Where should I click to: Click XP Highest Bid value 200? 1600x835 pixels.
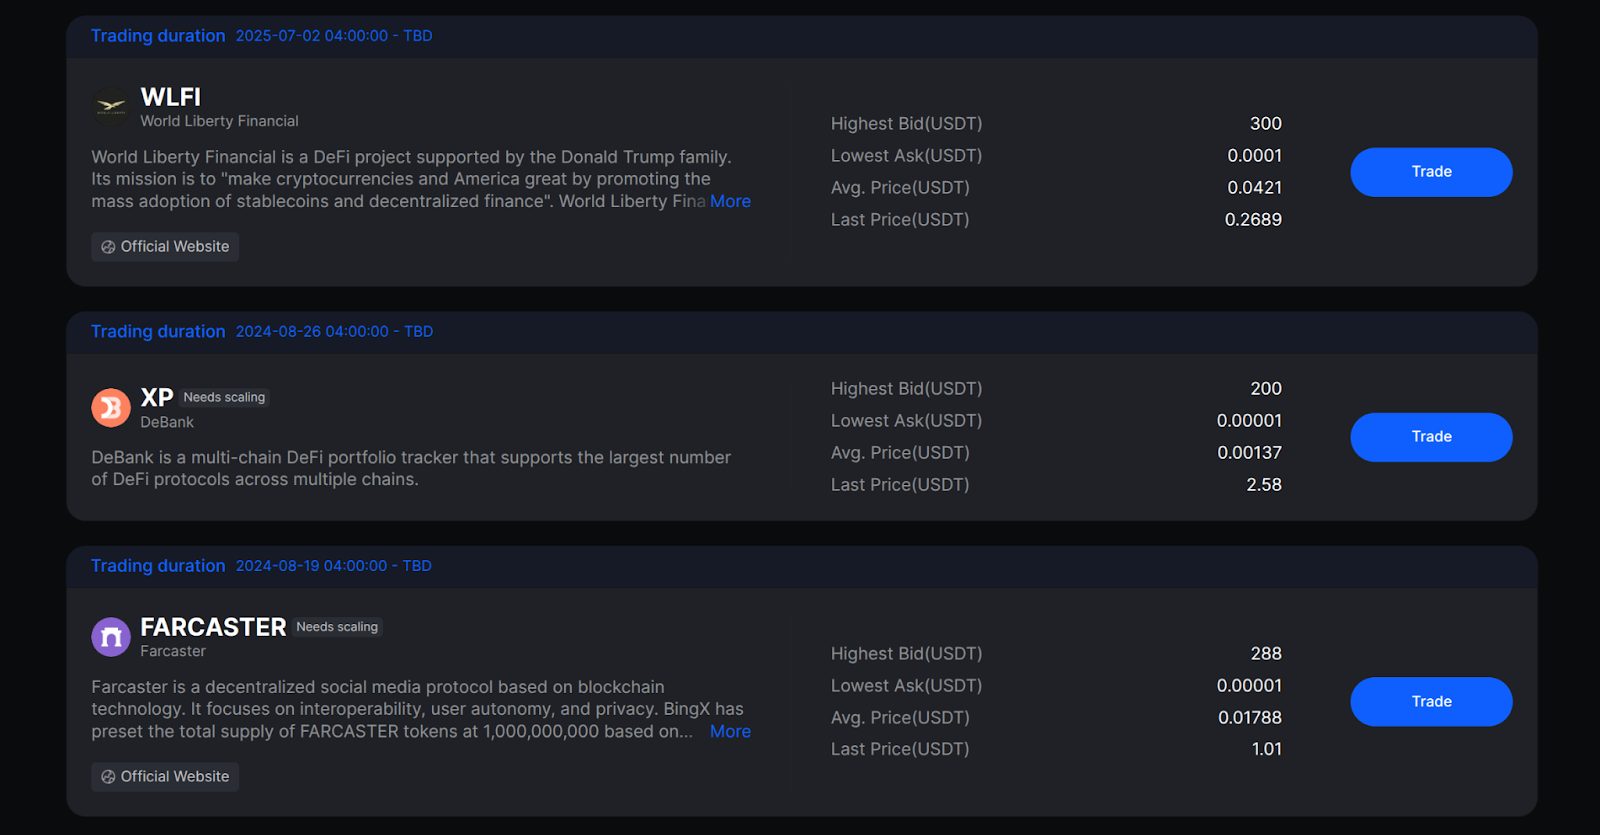(1265, 389)
